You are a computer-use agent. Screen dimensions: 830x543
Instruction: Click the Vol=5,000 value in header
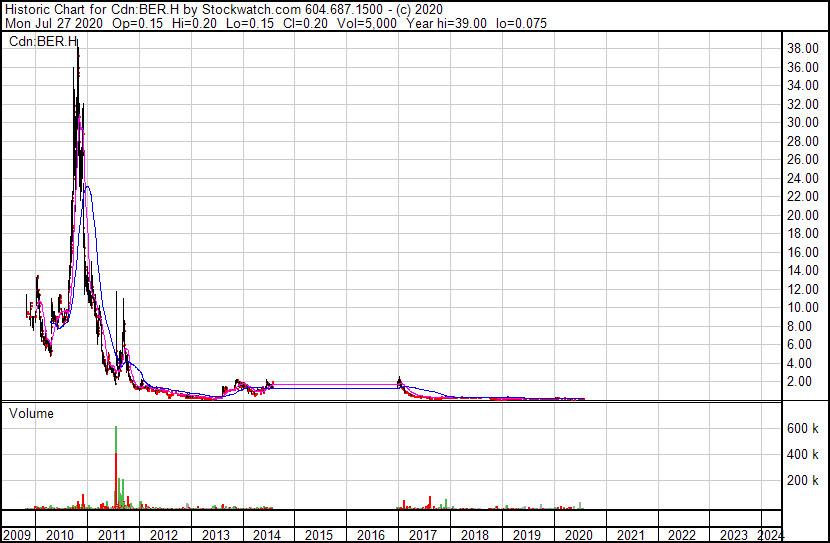[x=367, y=23]
